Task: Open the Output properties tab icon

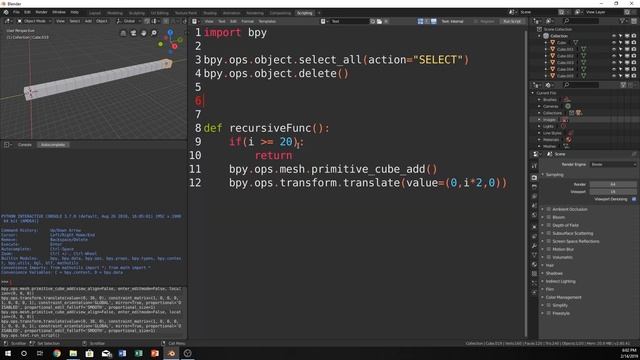Action: [534, 187]
